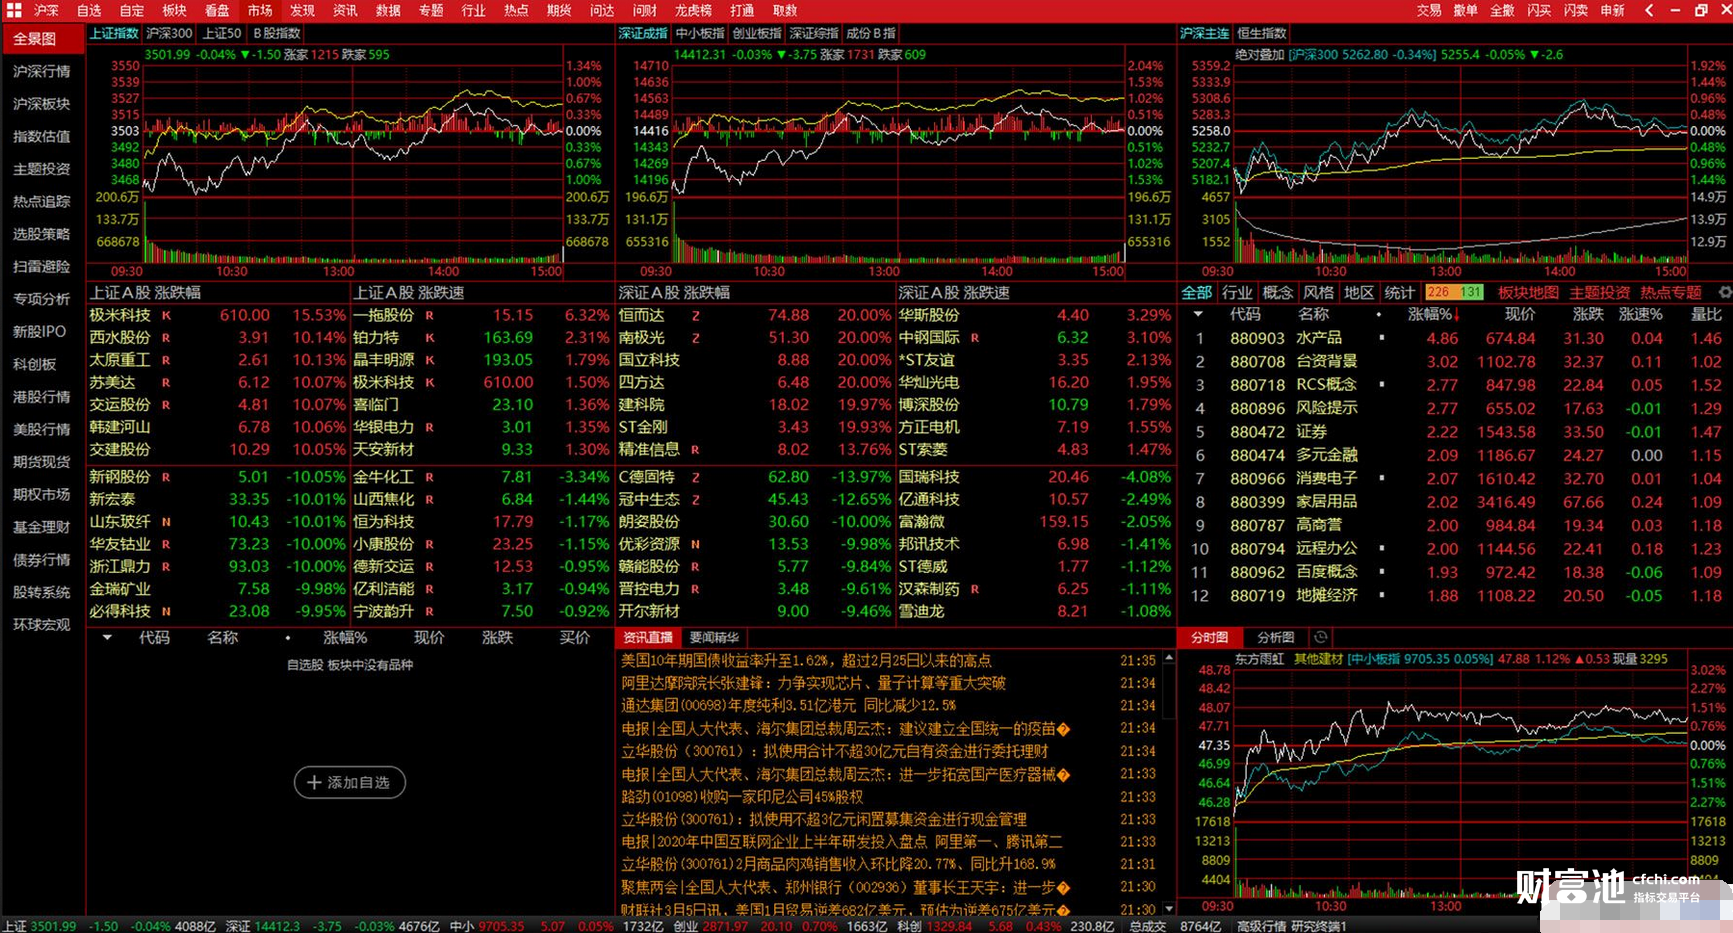1733x933 pixels.
Task: Switch to the 恒生指数 tab
Action: pyautogui.click(x=1262, y=33)
